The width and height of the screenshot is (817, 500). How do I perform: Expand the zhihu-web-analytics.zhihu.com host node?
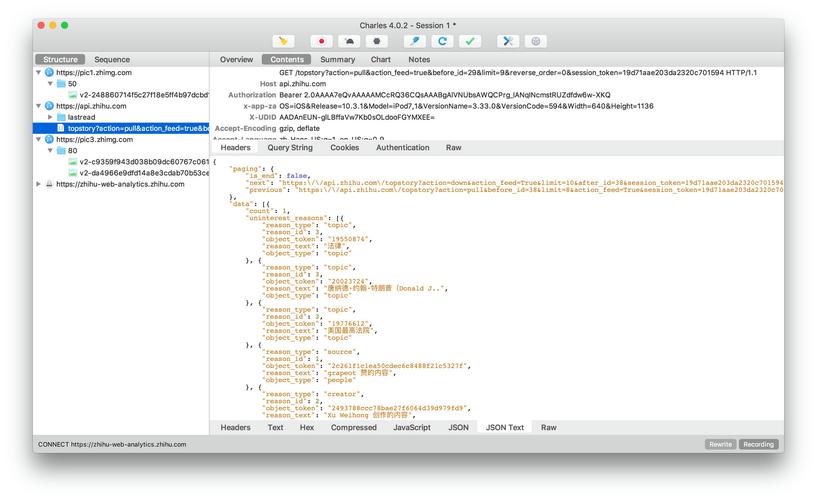(x=39, y=184)
